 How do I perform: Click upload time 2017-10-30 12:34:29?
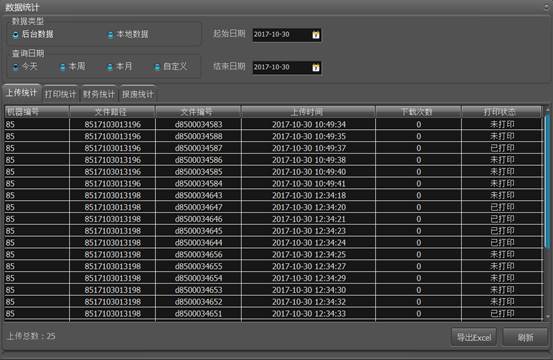pyautogui.click(x=309, y=278)
